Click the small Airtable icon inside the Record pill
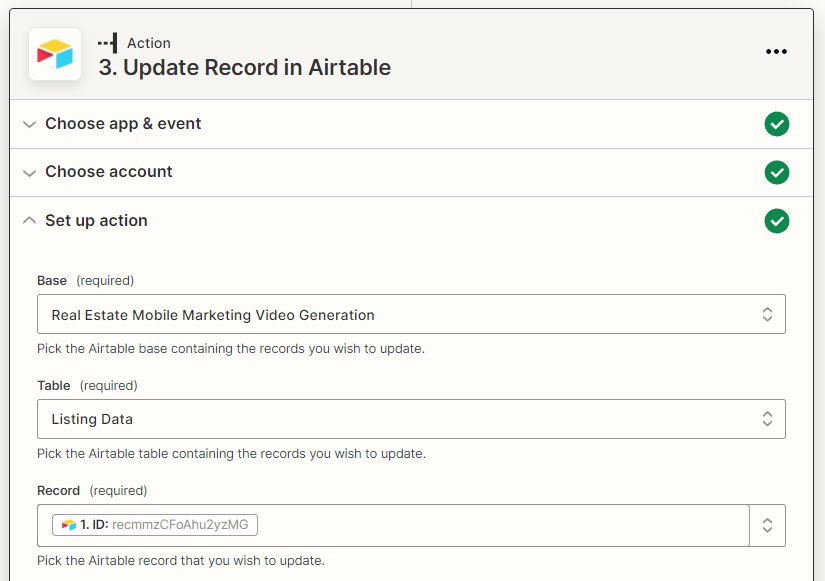Image resolution: width=825 pixels, height=581 pixels. (67, 524)
